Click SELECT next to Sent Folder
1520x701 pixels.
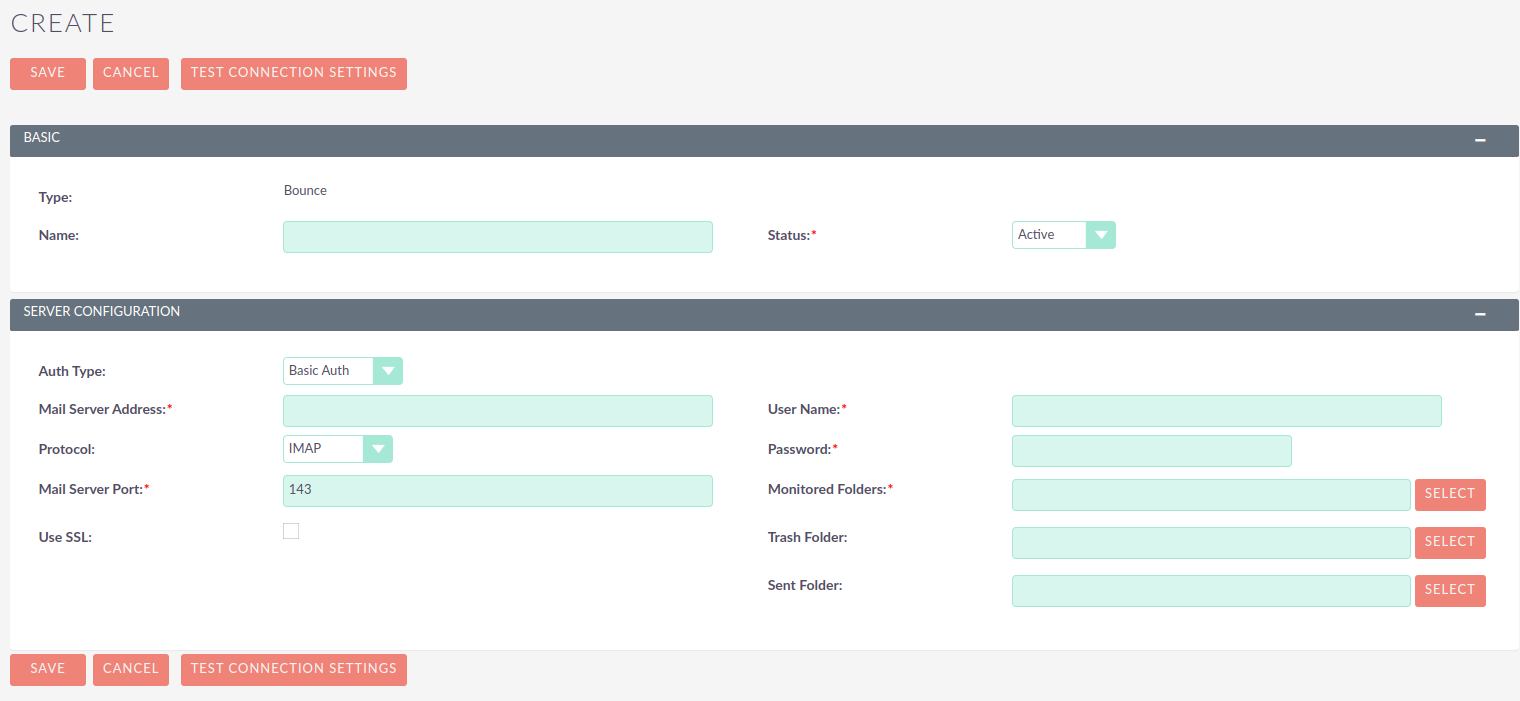point(1450,590)
